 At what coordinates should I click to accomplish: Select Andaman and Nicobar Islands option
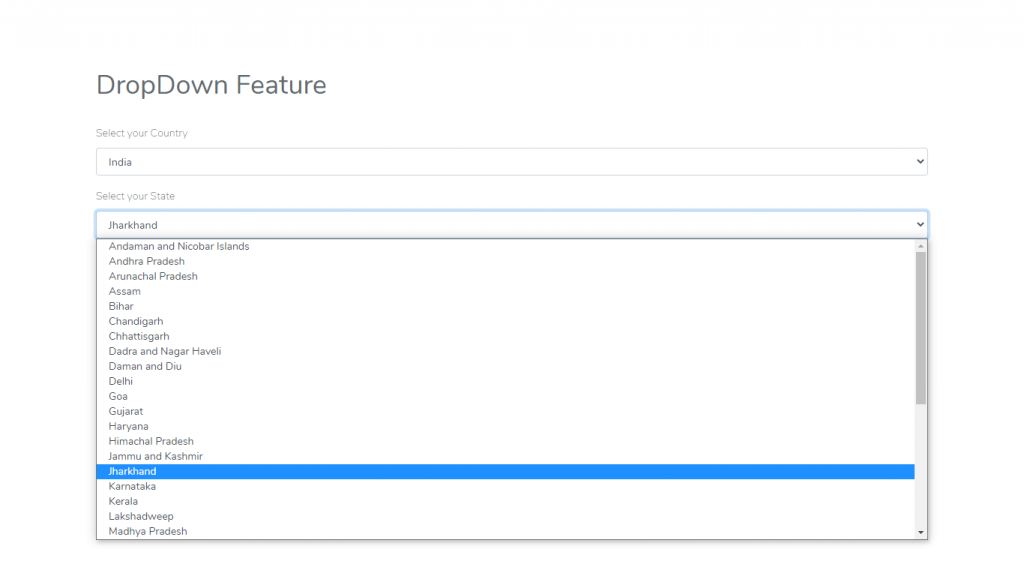179,246
